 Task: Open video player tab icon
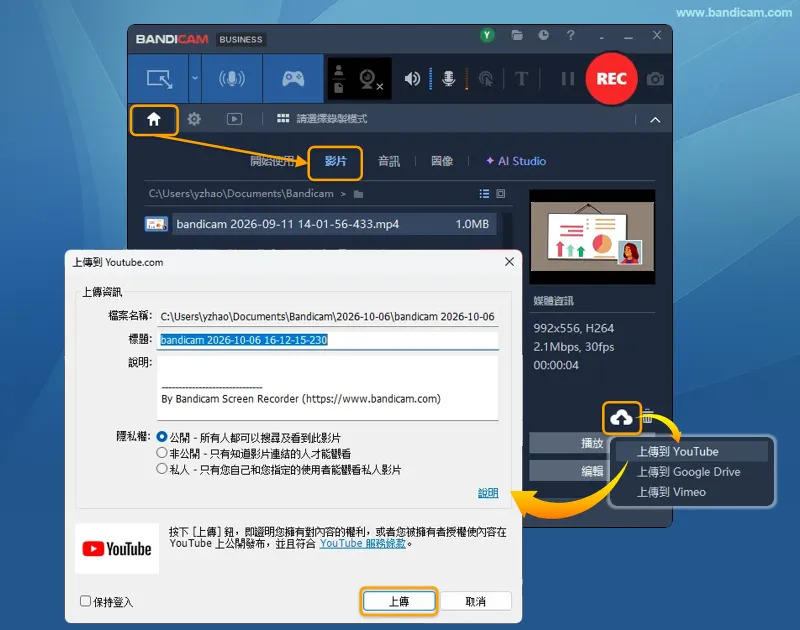[234, 119]
